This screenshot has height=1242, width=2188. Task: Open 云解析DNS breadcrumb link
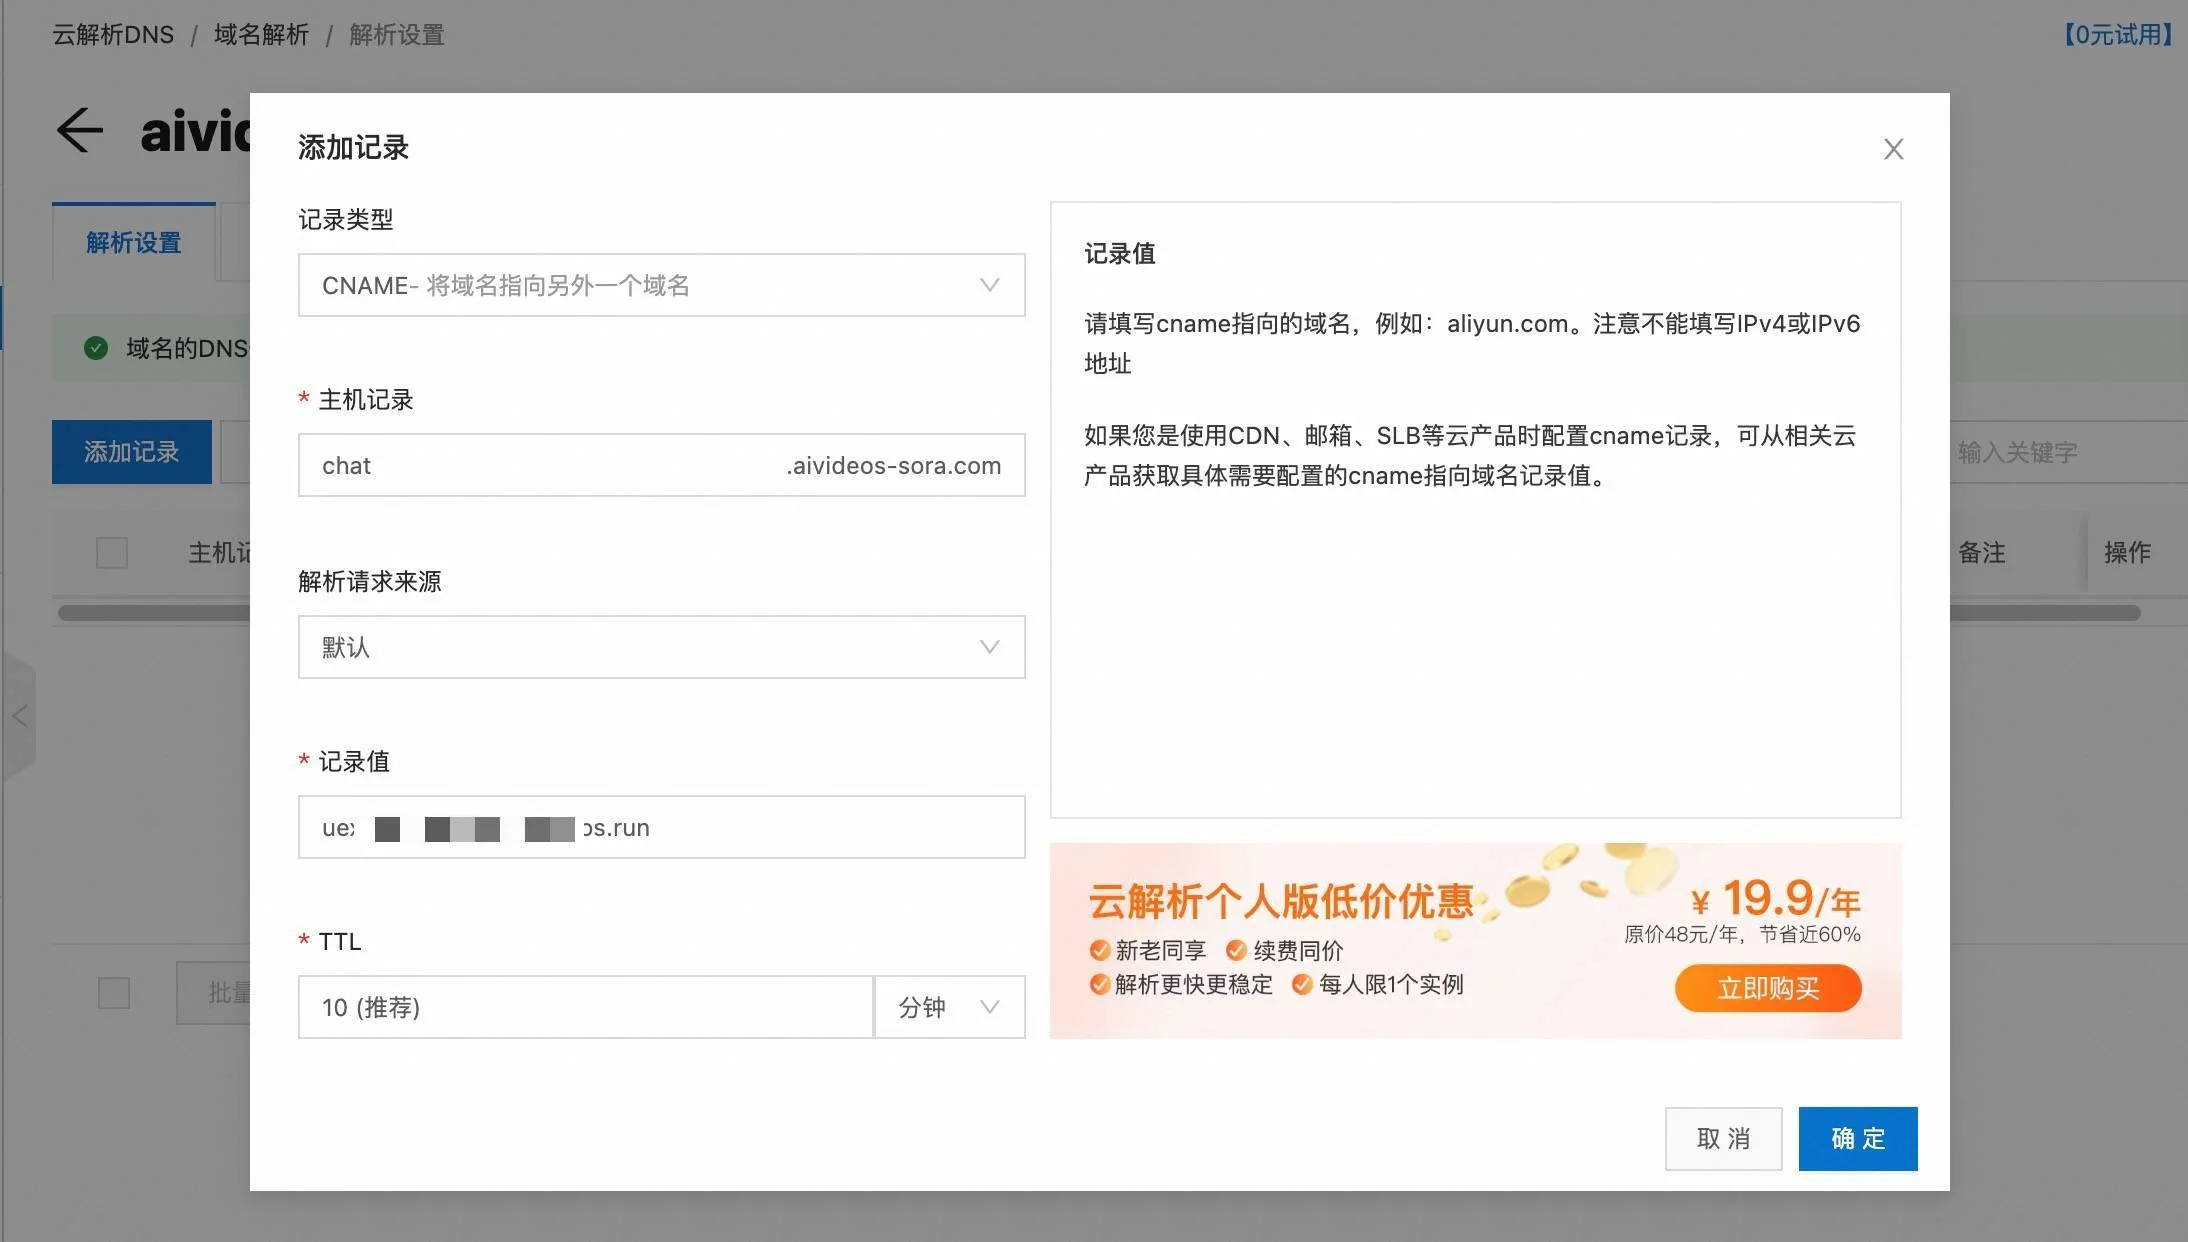click(113, 35)
